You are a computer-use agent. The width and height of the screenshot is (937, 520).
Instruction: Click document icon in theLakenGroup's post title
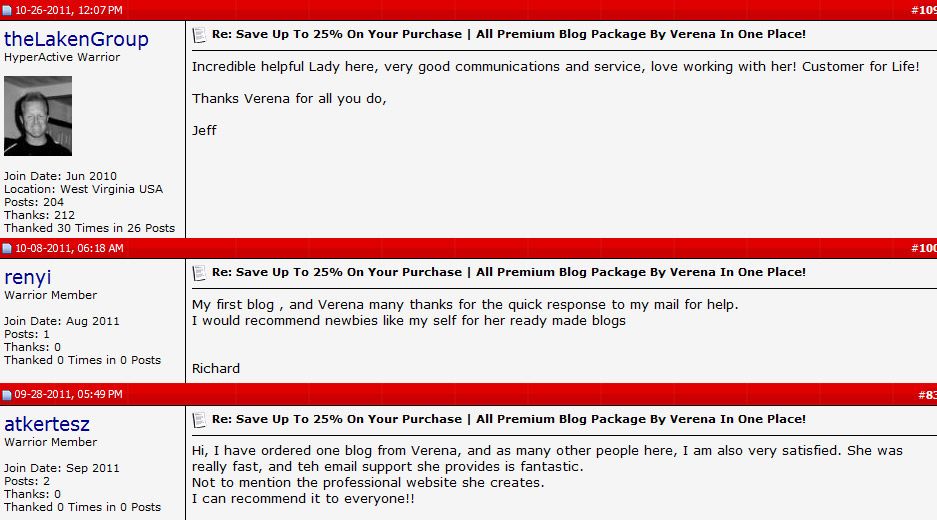pyautogui.click(x=199, y=35)
